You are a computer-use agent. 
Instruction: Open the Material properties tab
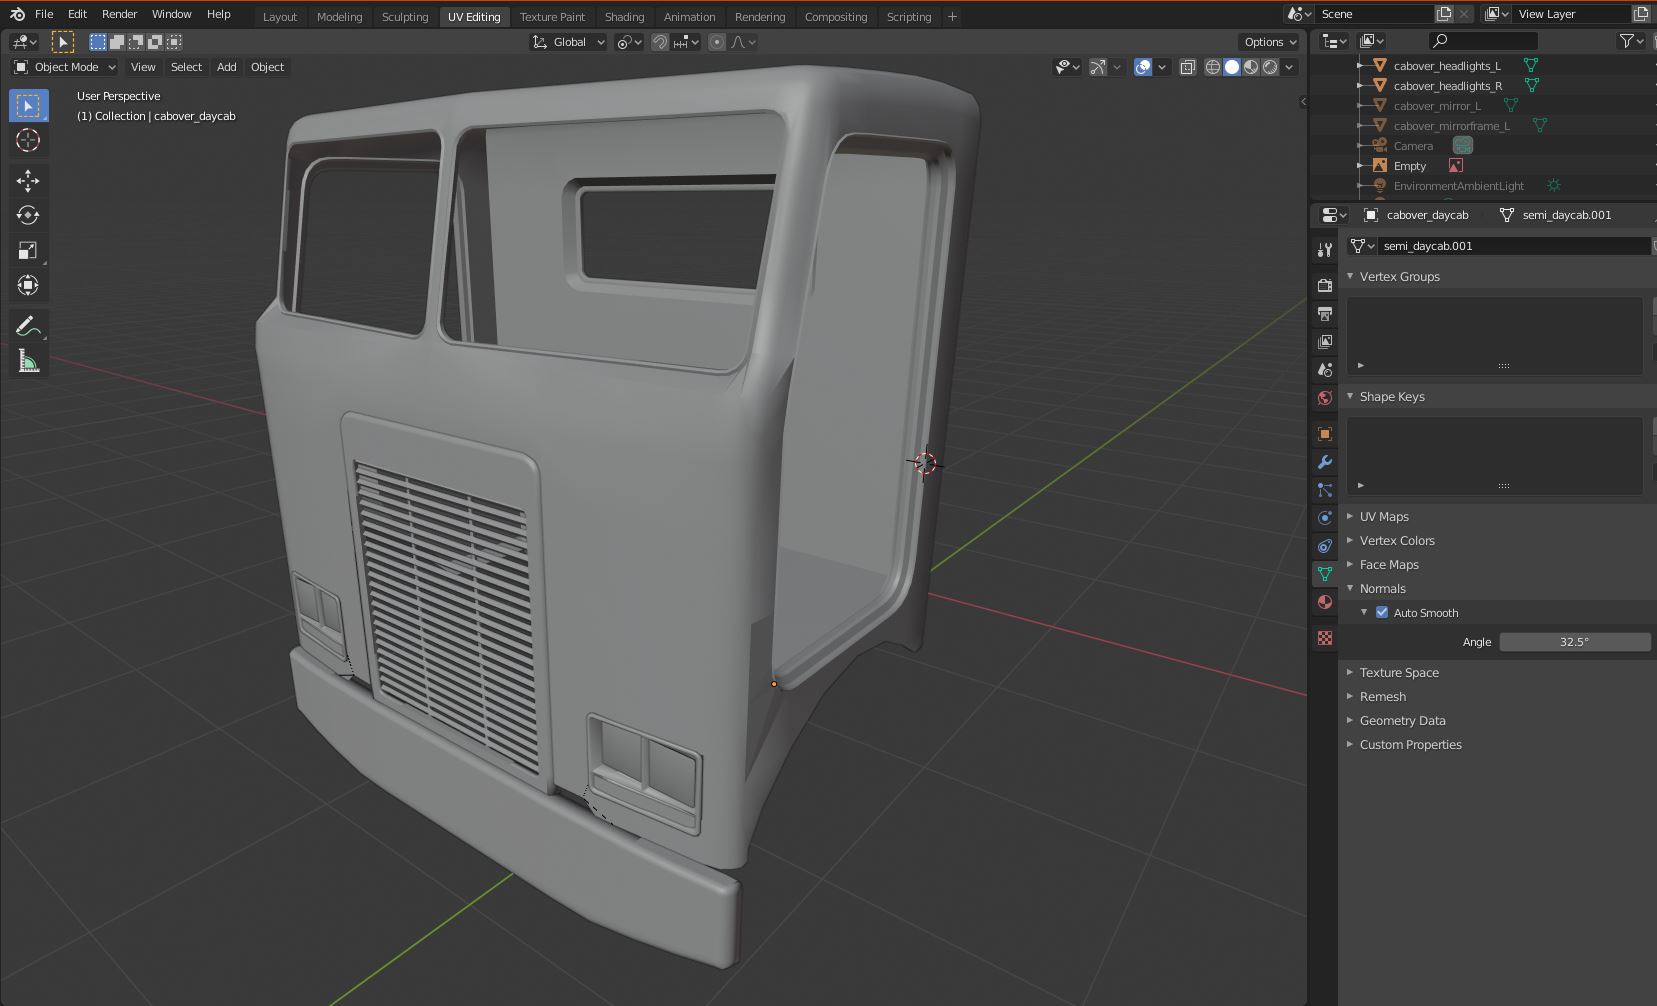[1325, 602]
